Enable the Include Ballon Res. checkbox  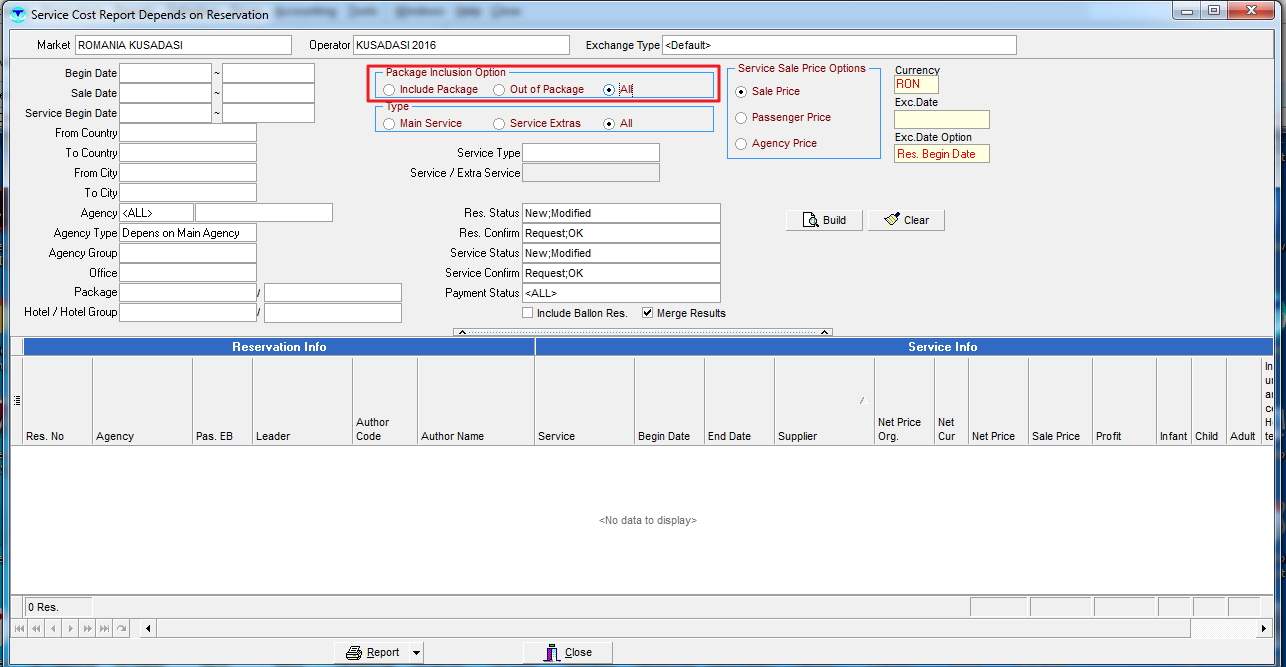coord(527,313)
